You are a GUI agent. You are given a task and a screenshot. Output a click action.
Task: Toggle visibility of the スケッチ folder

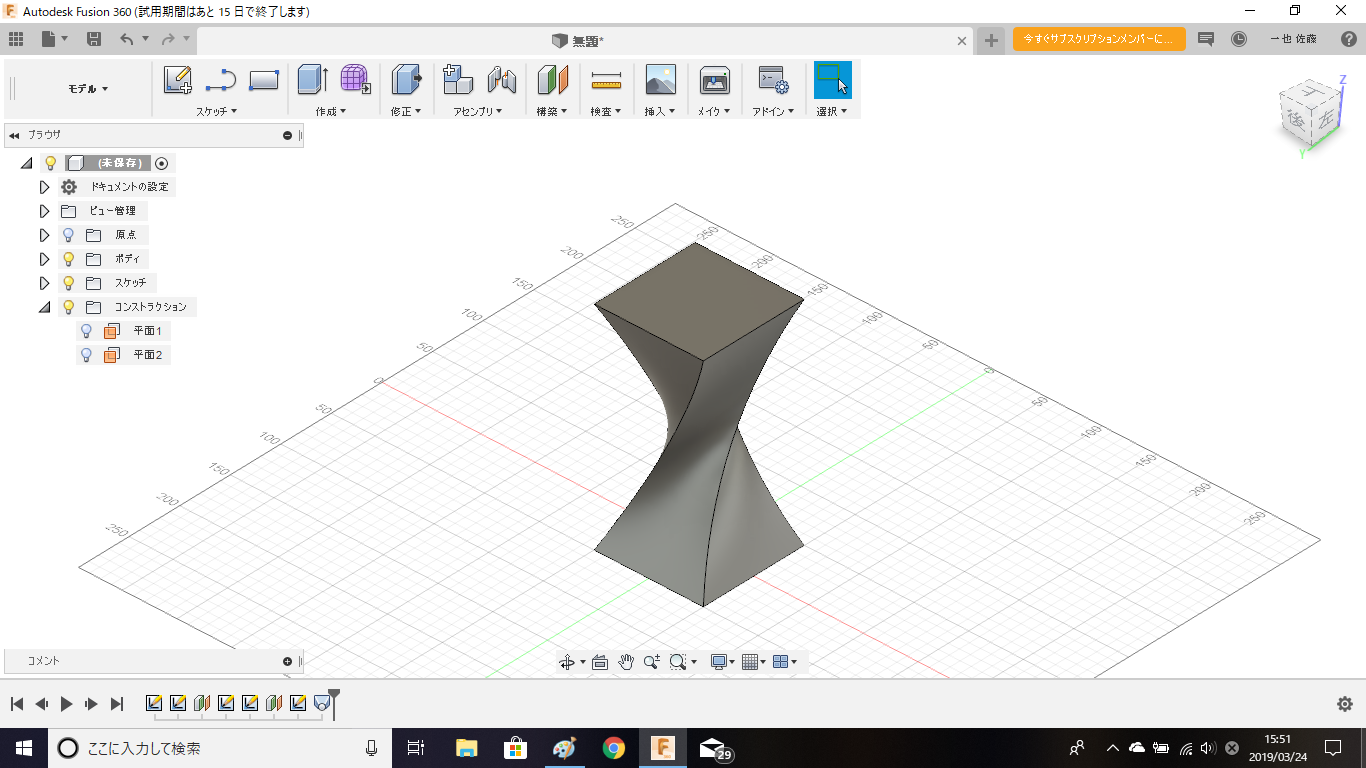(68, 283)
